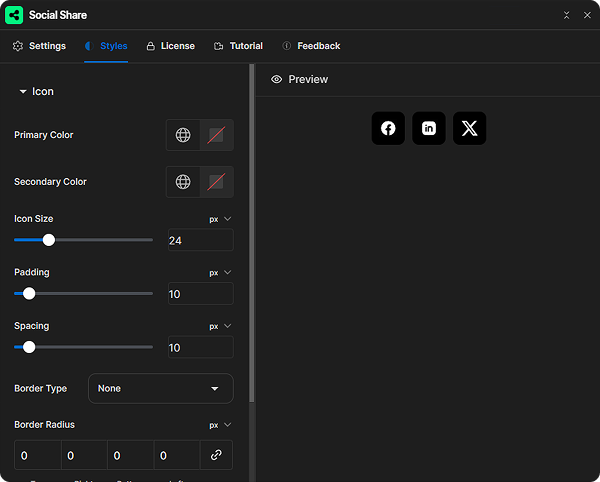Click the third Border Radius input field
The width and height of the screenshot is (600, 482).
pyautogui.click(x=130, y=455)
